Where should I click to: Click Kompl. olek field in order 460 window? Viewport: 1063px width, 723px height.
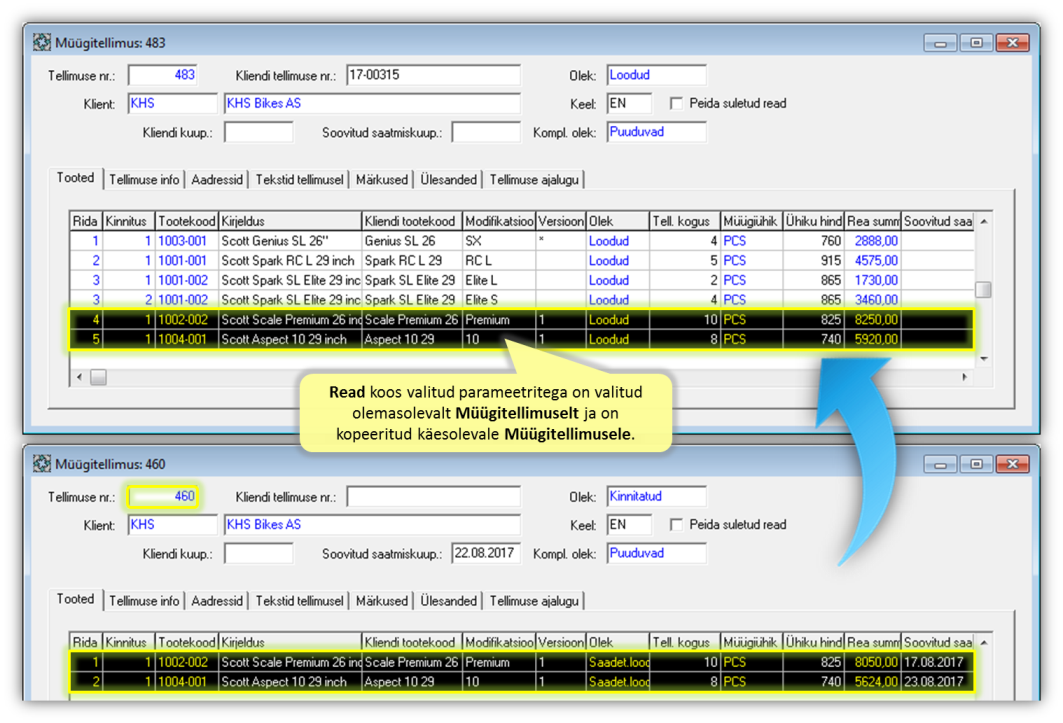[656, 553]
